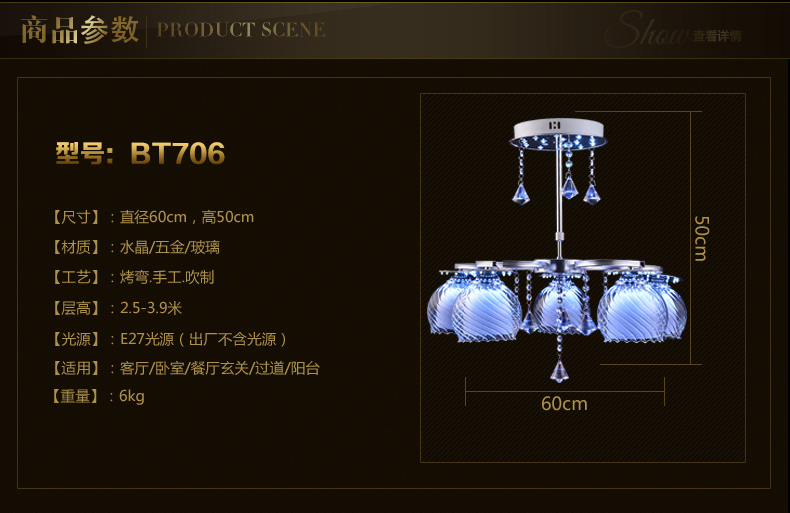
Task: Click the leftmost blue glass lampshade
Action: pos(443,307)
